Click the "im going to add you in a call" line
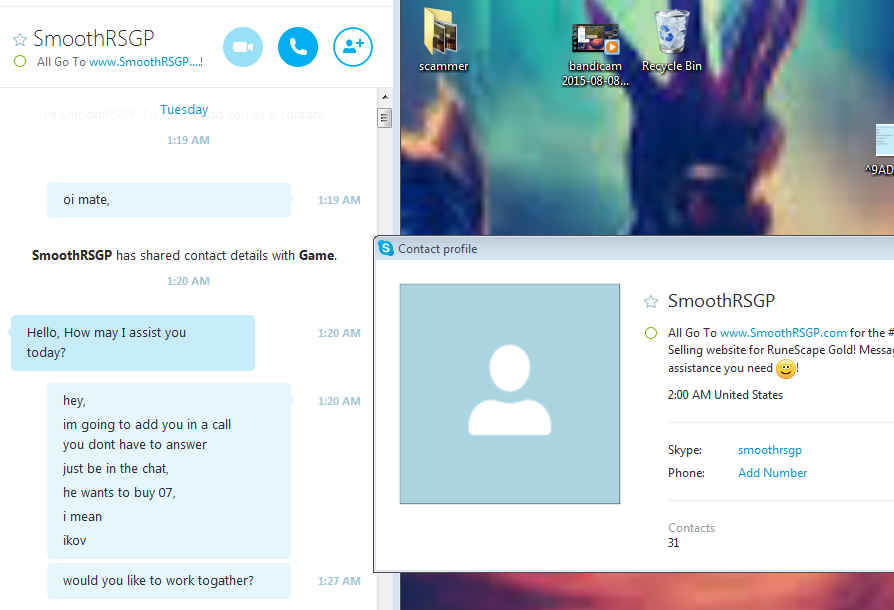 147,425
